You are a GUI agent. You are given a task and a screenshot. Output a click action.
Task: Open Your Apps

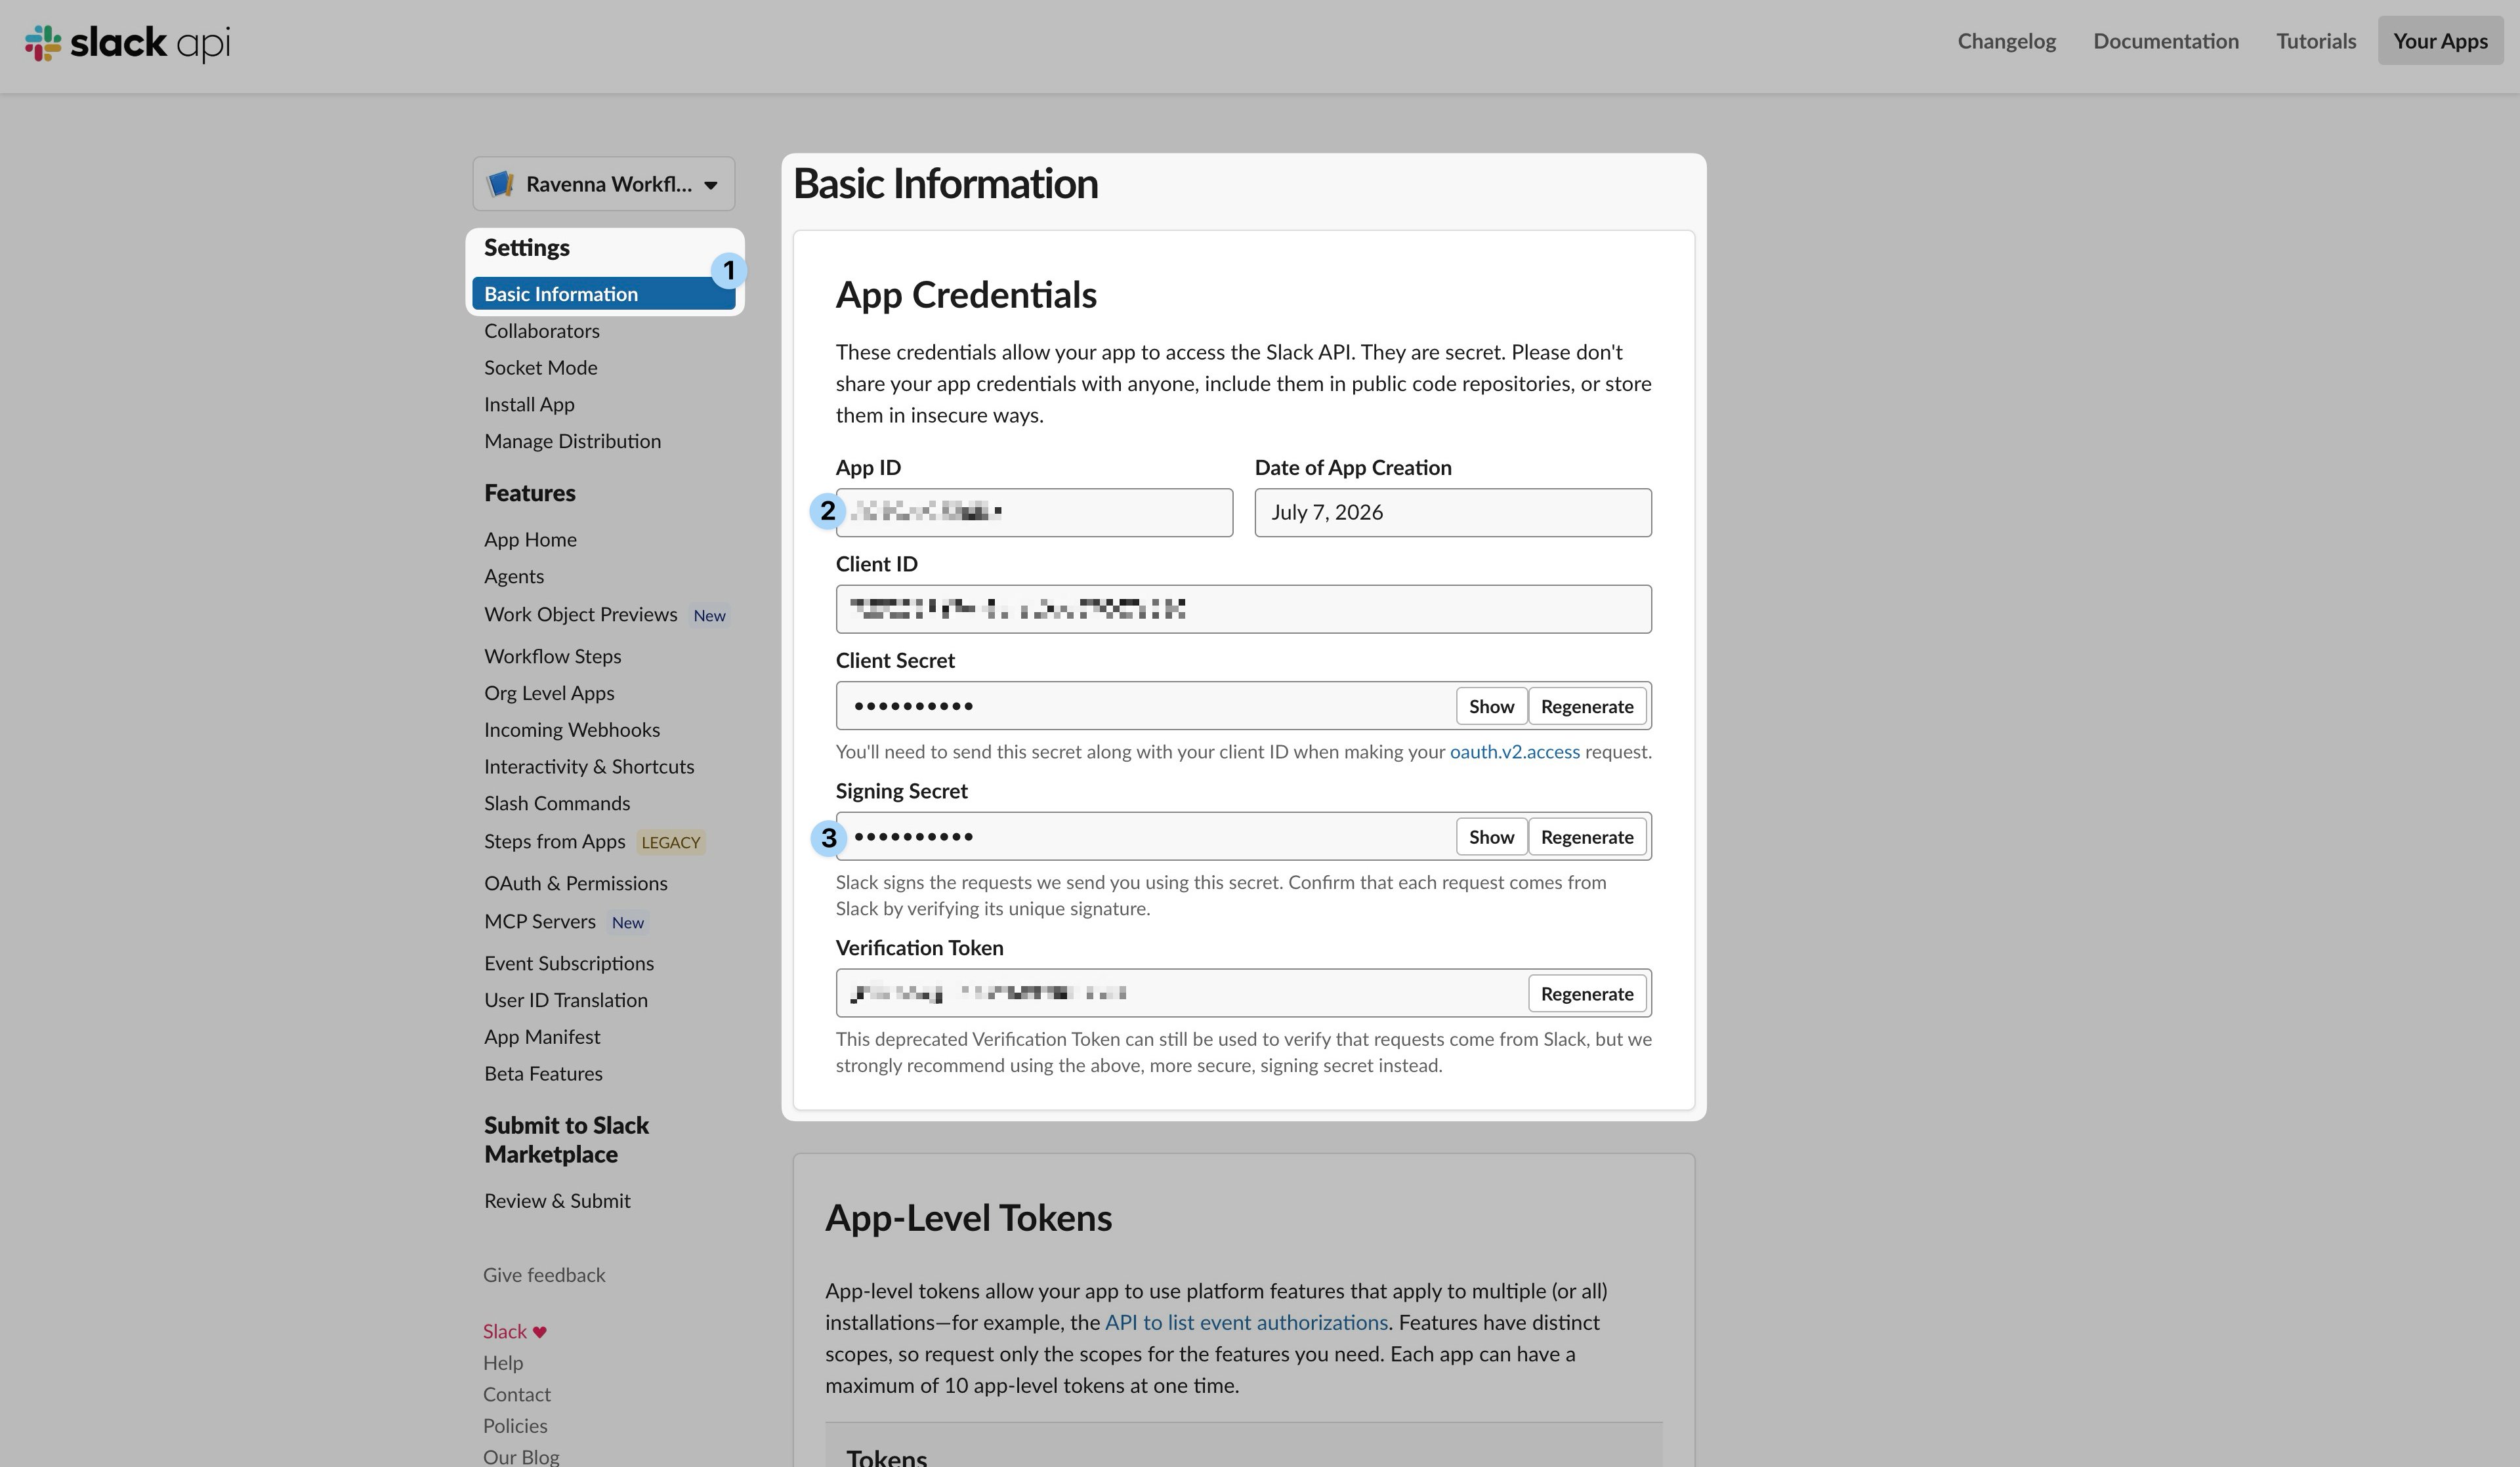(x=2440, y=41)
